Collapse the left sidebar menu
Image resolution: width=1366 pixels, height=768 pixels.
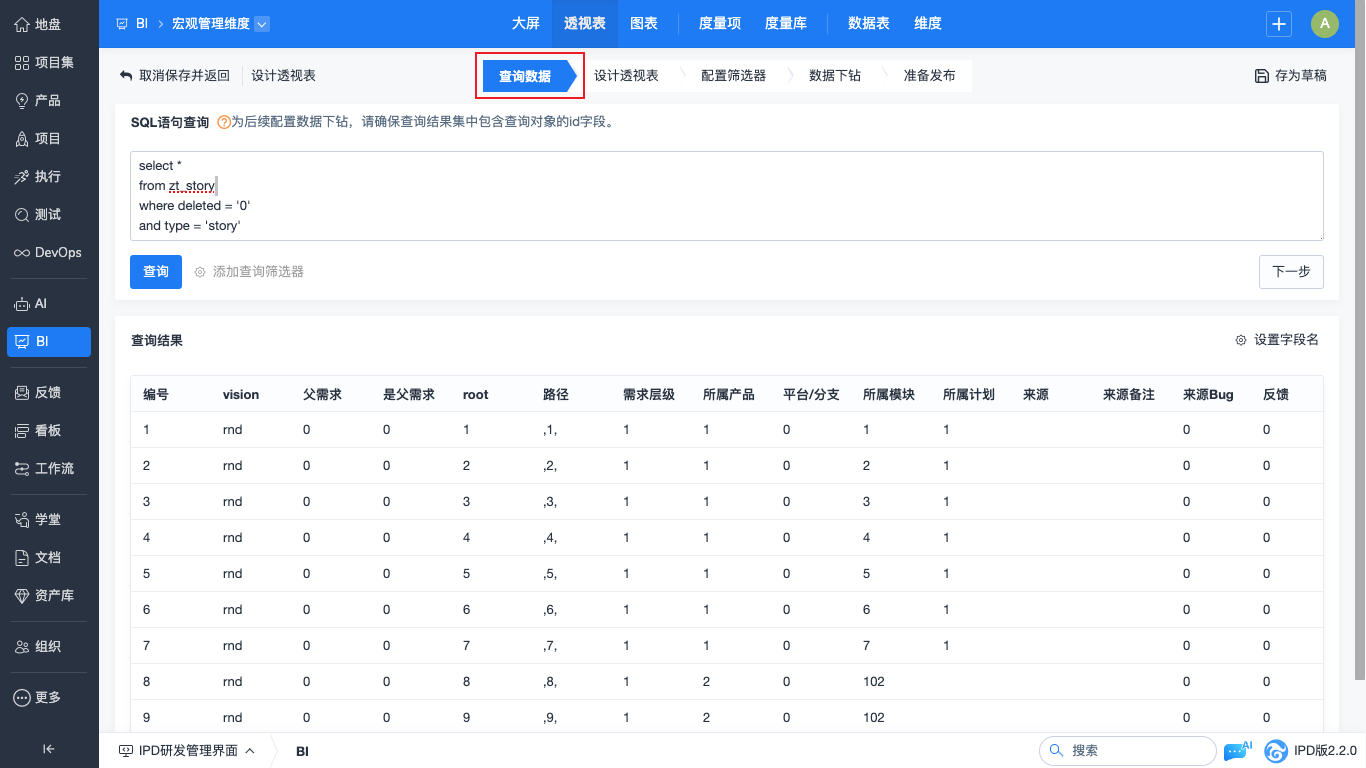pyautogui.click(x=48, y=749)
